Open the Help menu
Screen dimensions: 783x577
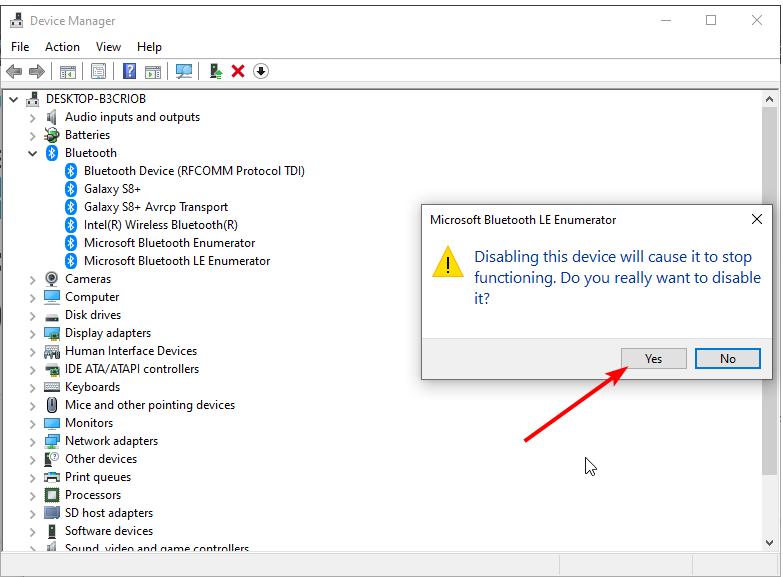pyautogui.click(x=149, y=47)
